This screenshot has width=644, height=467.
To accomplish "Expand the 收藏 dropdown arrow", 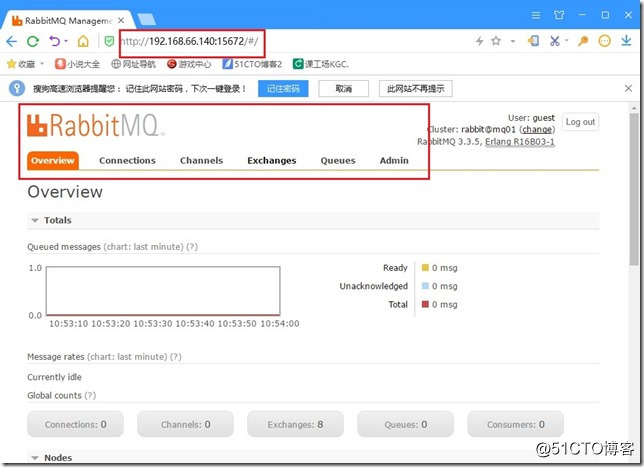I will point(42,64).
